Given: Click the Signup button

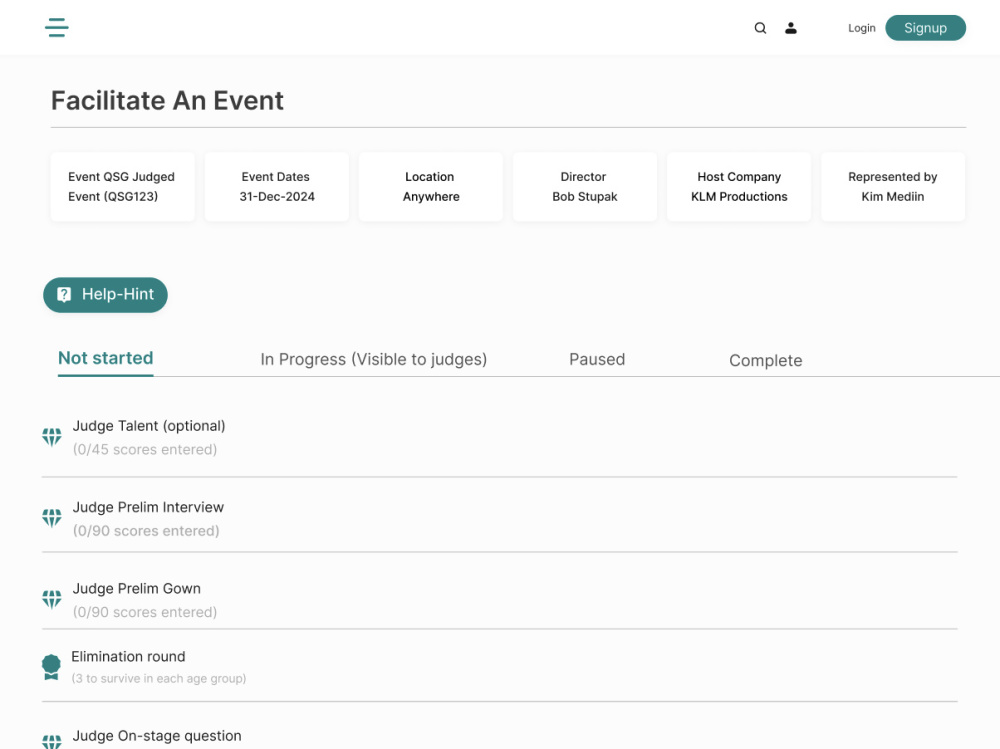Looking at the screenshot, I should pos(925,28).
